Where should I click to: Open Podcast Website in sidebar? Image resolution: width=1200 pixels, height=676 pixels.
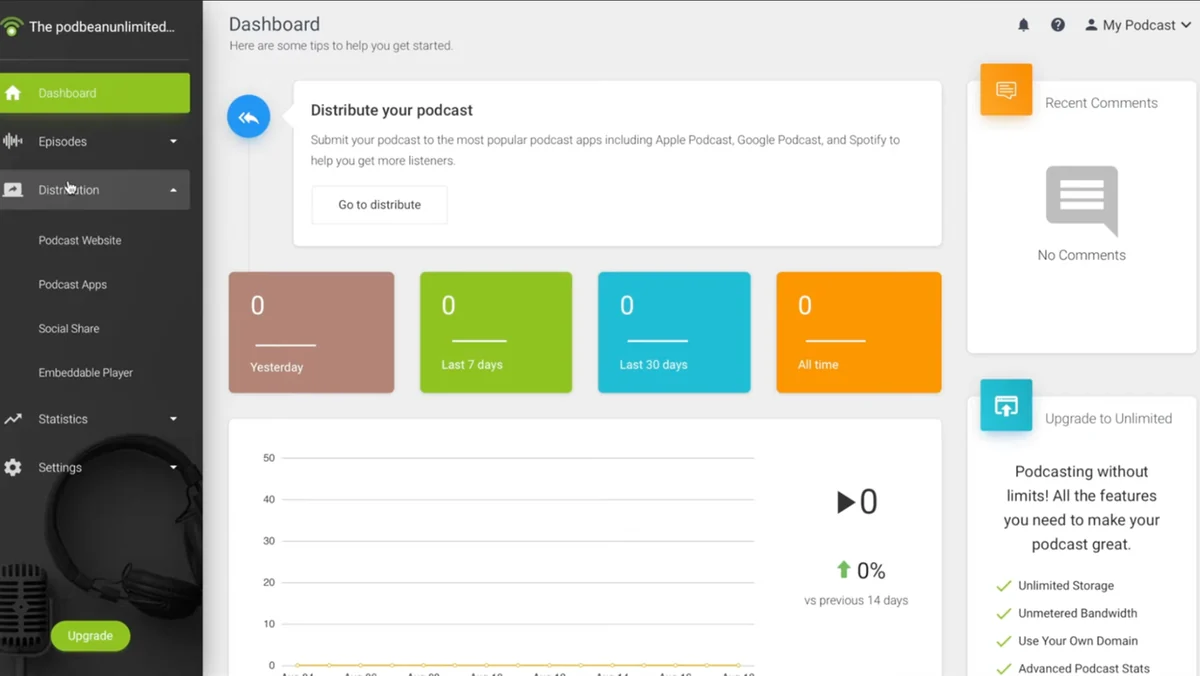pos(80,240)
